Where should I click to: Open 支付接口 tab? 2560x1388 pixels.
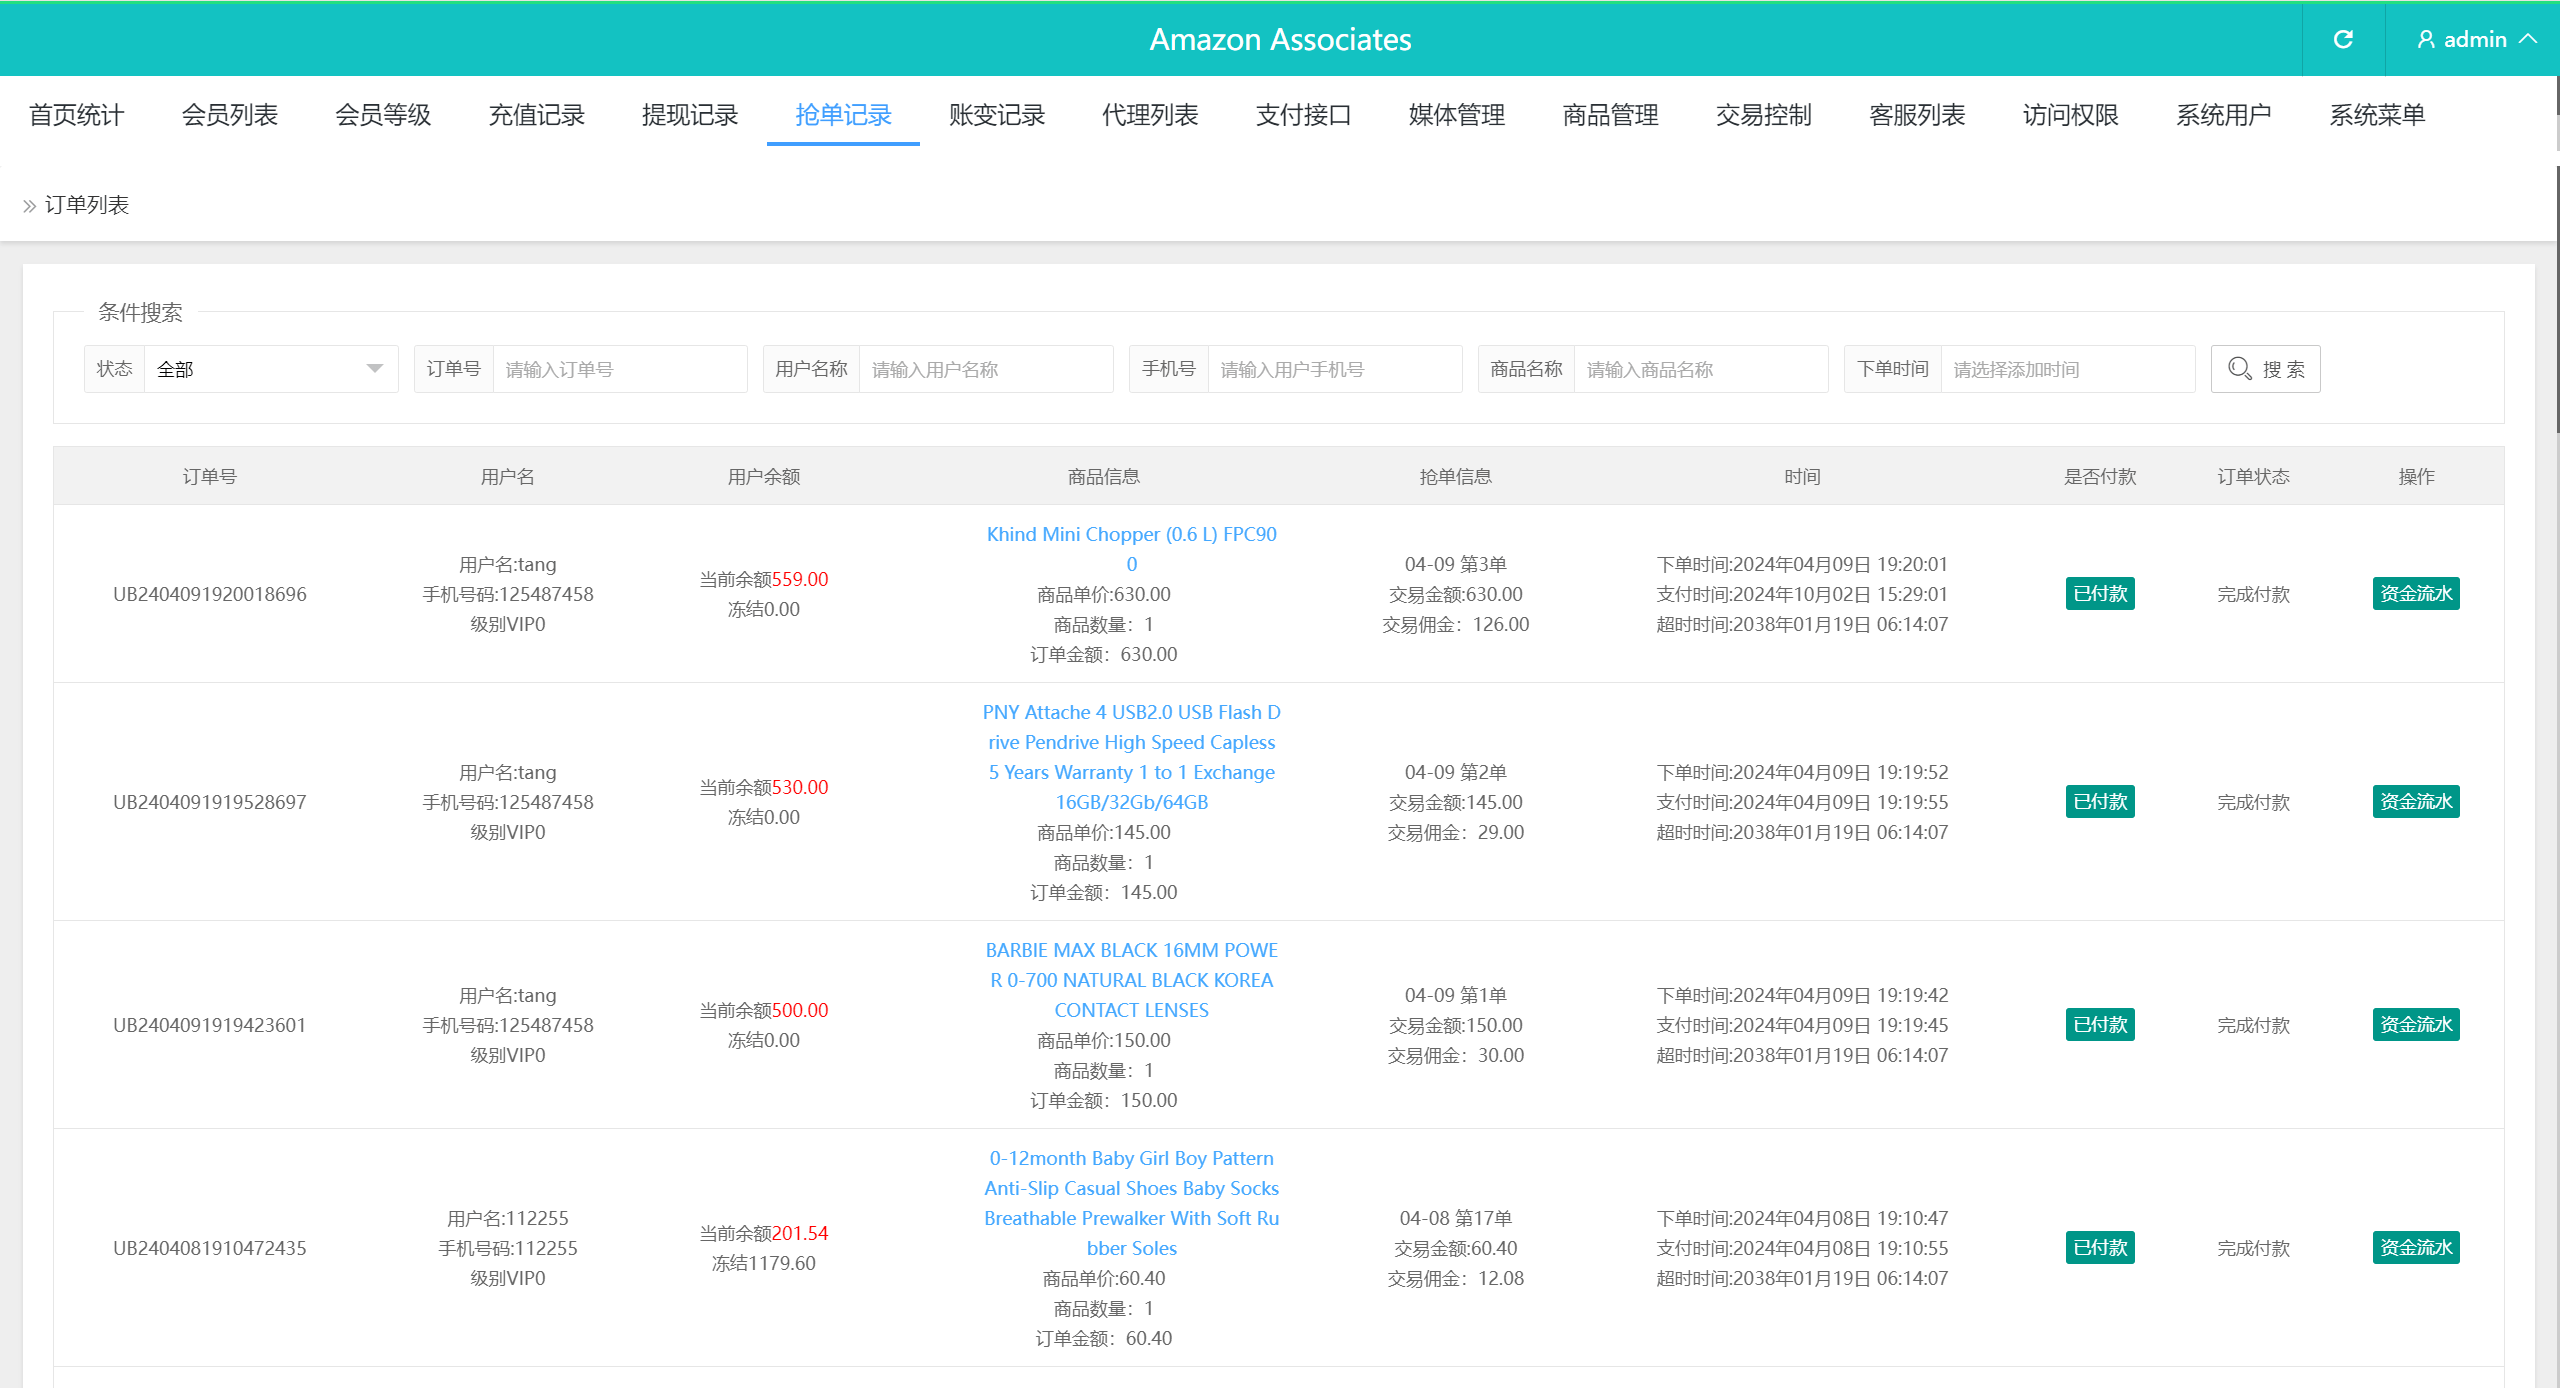(1304, 115)
